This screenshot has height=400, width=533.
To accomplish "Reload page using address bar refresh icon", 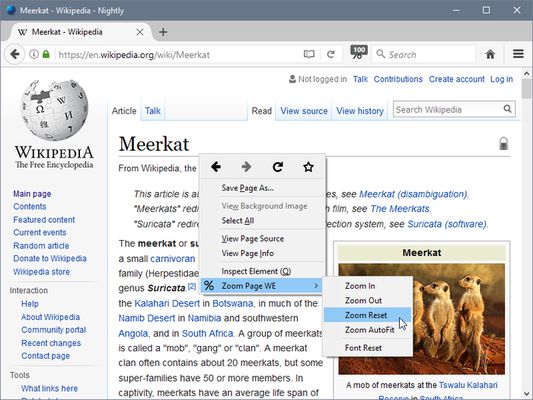I will 331,54.
